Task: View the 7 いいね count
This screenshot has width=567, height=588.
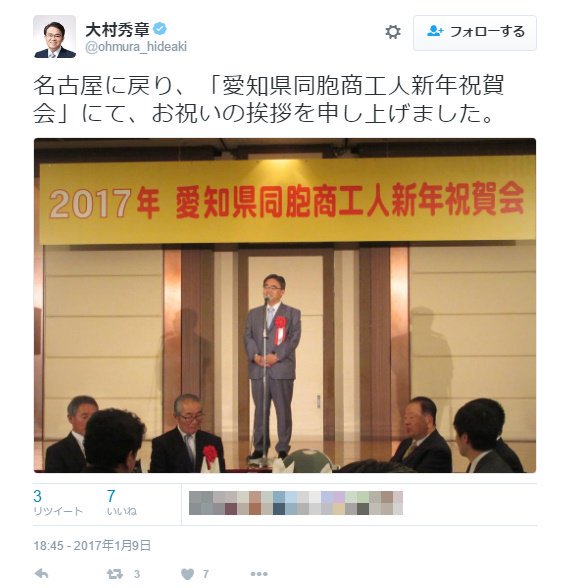Action: pos(122,503)
